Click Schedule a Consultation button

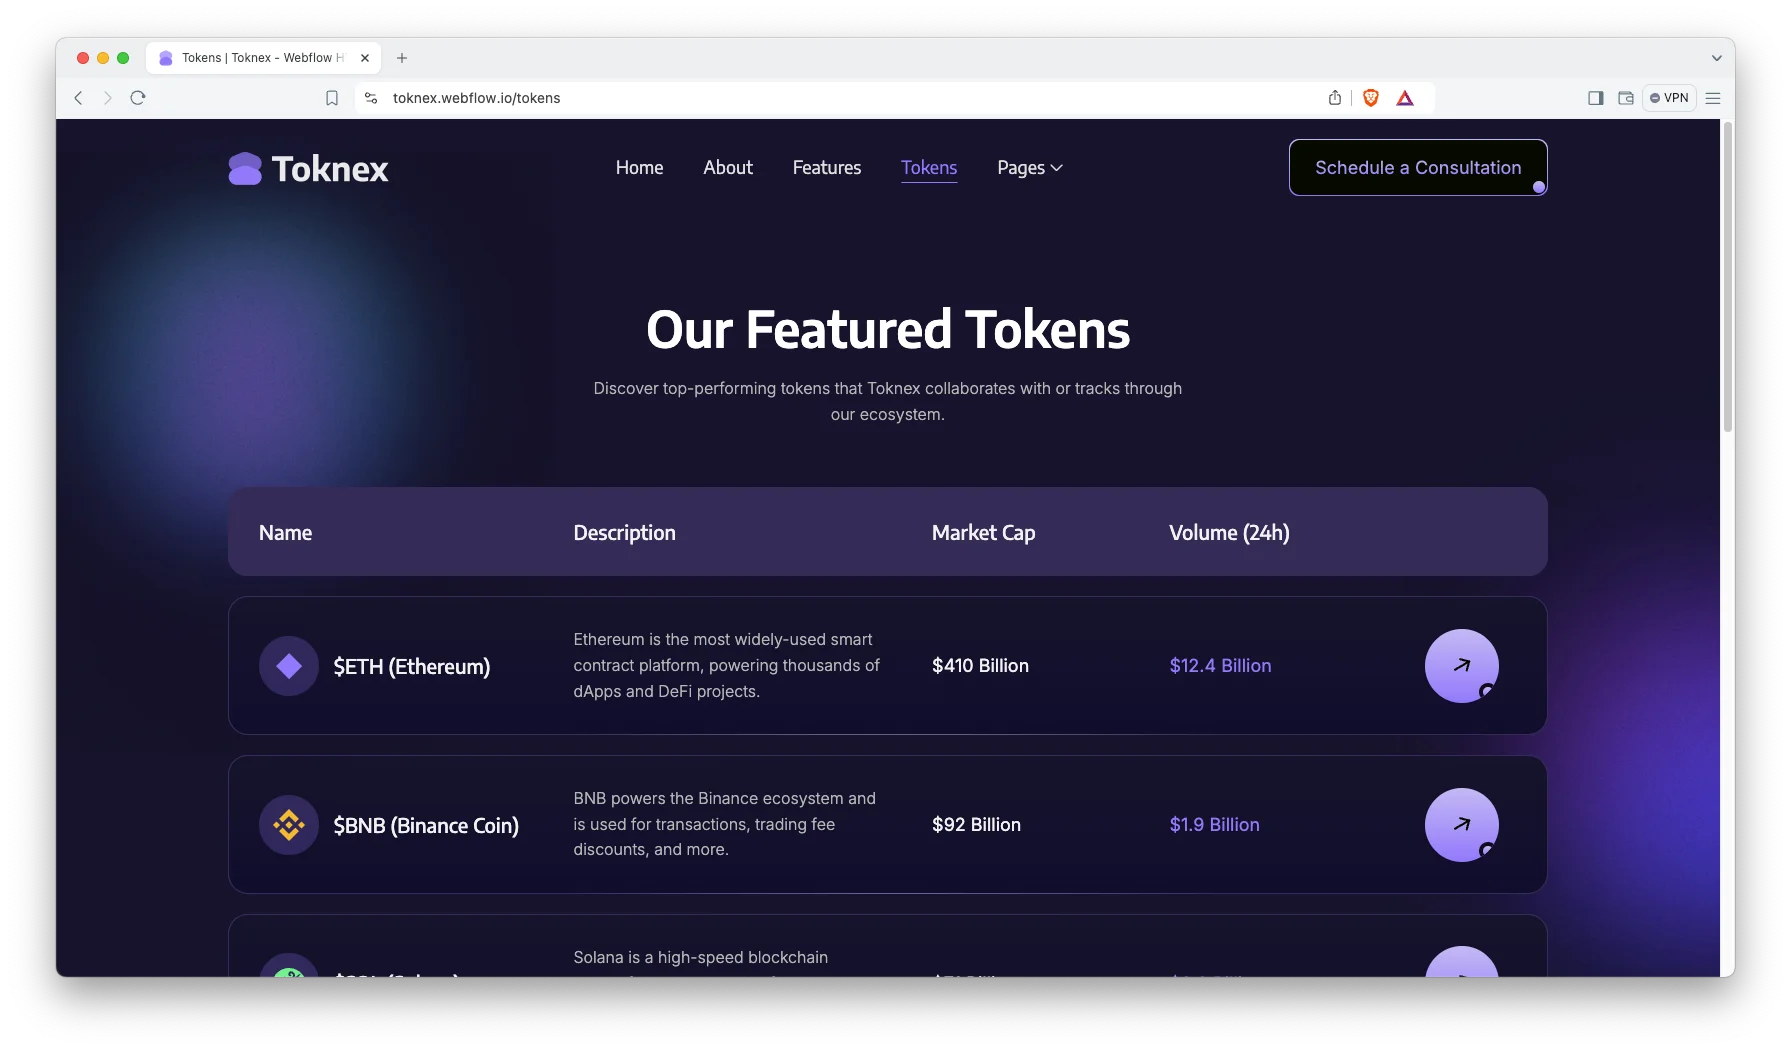[1417, 168]
